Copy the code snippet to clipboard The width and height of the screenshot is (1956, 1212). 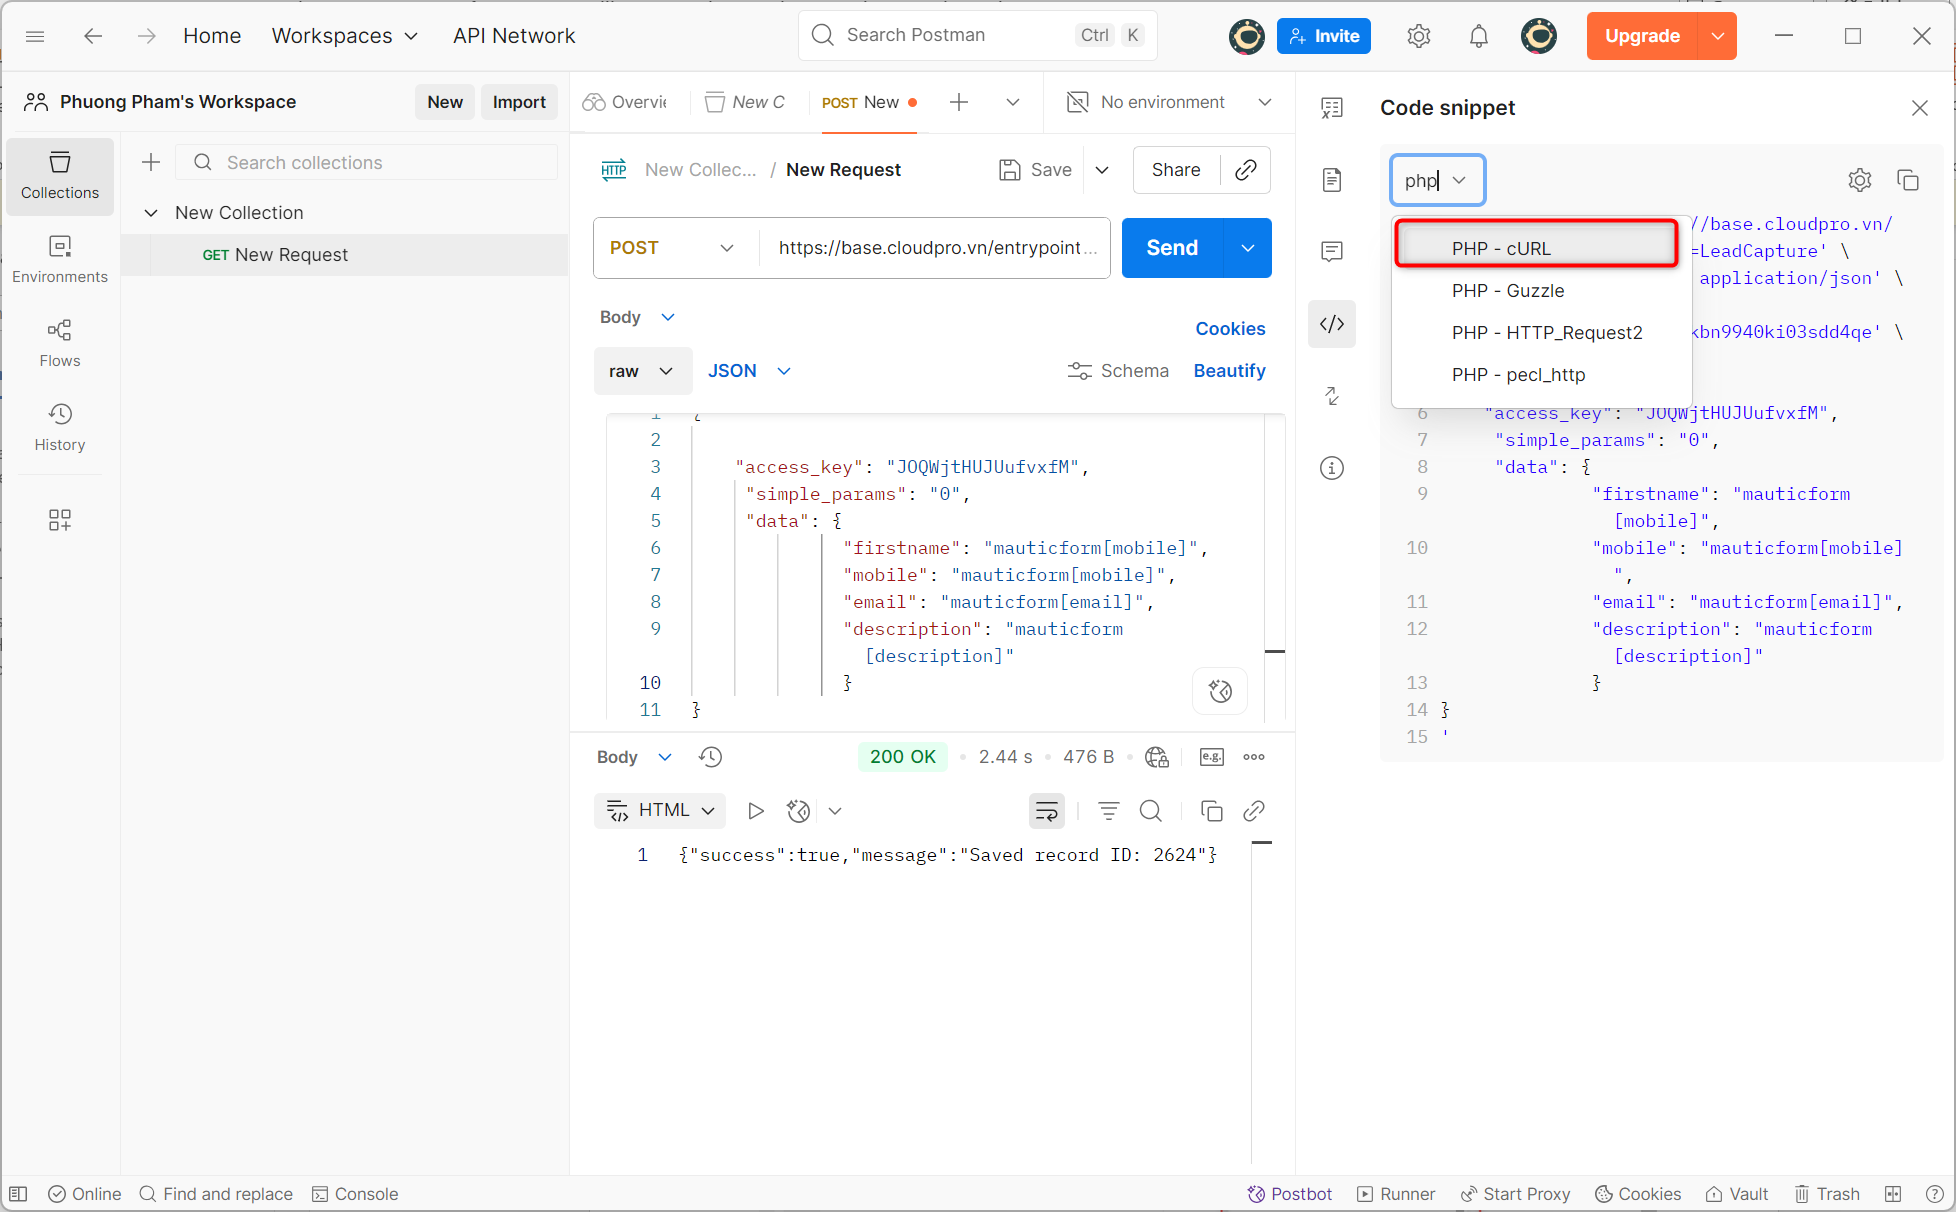(x=1908, y=180)
